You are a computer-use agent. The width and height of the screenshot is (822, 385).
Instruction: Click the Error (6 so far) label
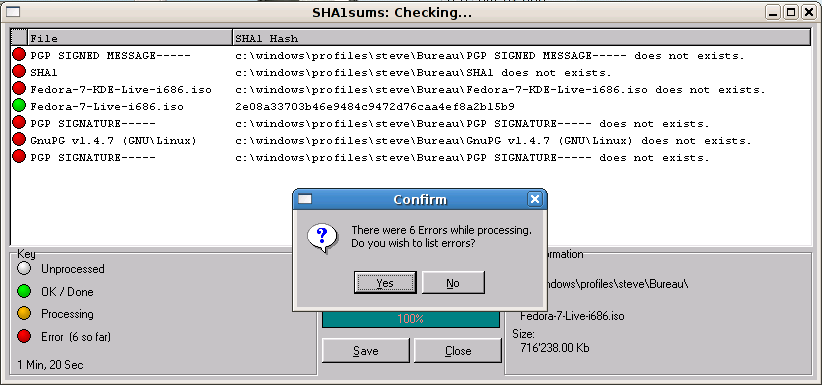76,337
